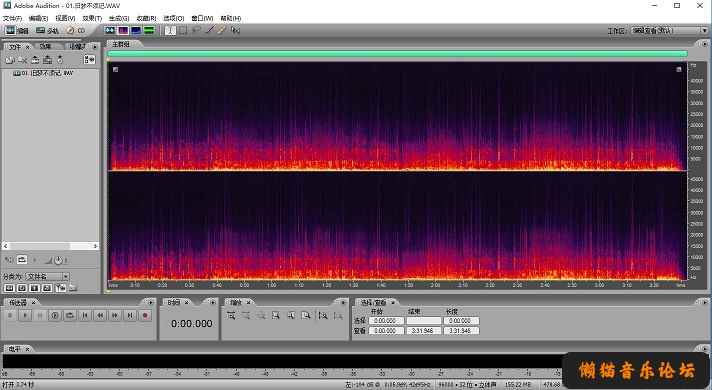
Task: Choose the lasso selection tool
Action: click(196, 30)
